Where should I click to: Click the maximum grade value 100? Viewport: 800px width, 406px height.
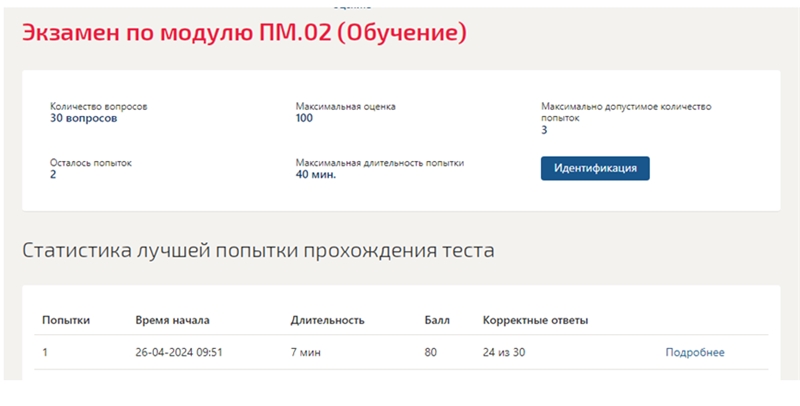click(x=304, y=118)
